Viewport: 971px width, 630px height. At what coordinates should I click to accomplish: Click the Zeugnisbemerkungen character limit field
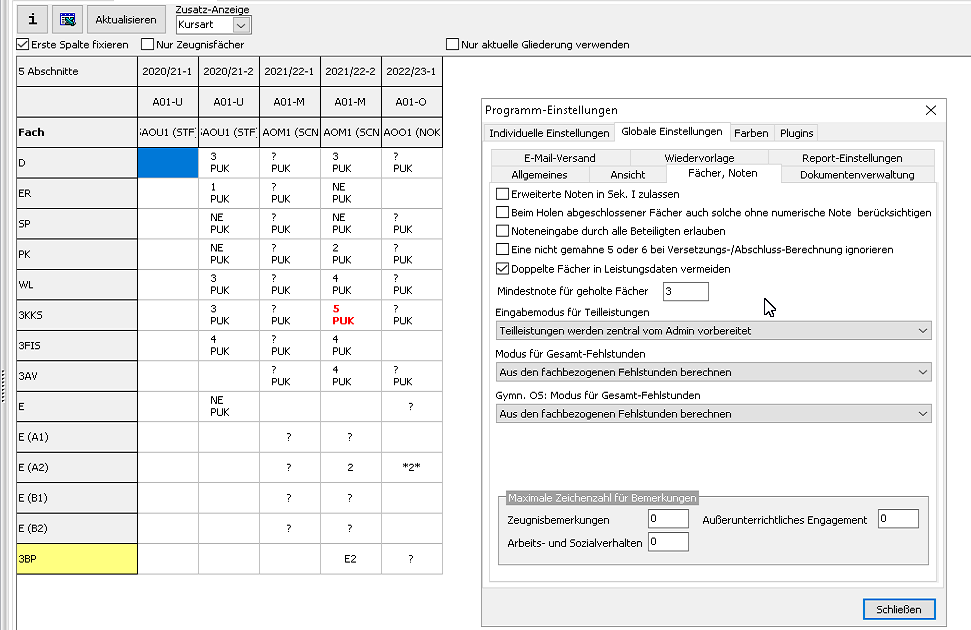pos(668,519)
